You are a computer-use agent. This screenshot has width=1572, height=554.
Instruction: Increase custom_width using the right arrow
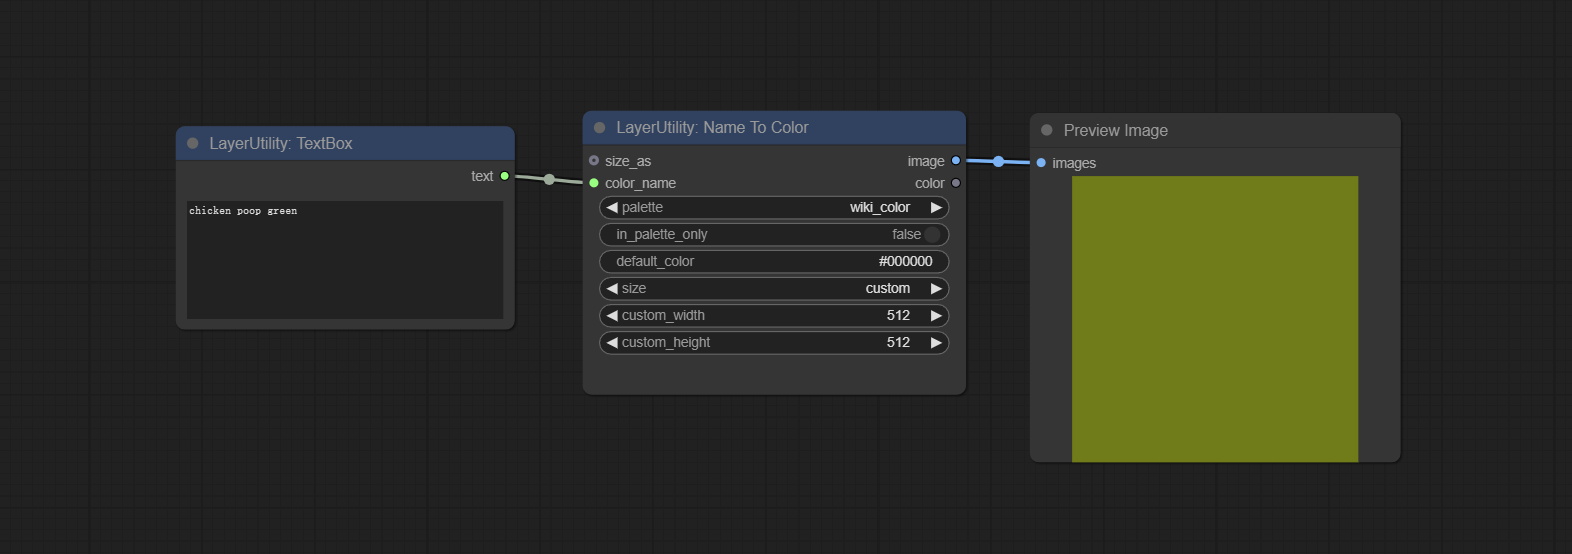[x=936, y=316]
